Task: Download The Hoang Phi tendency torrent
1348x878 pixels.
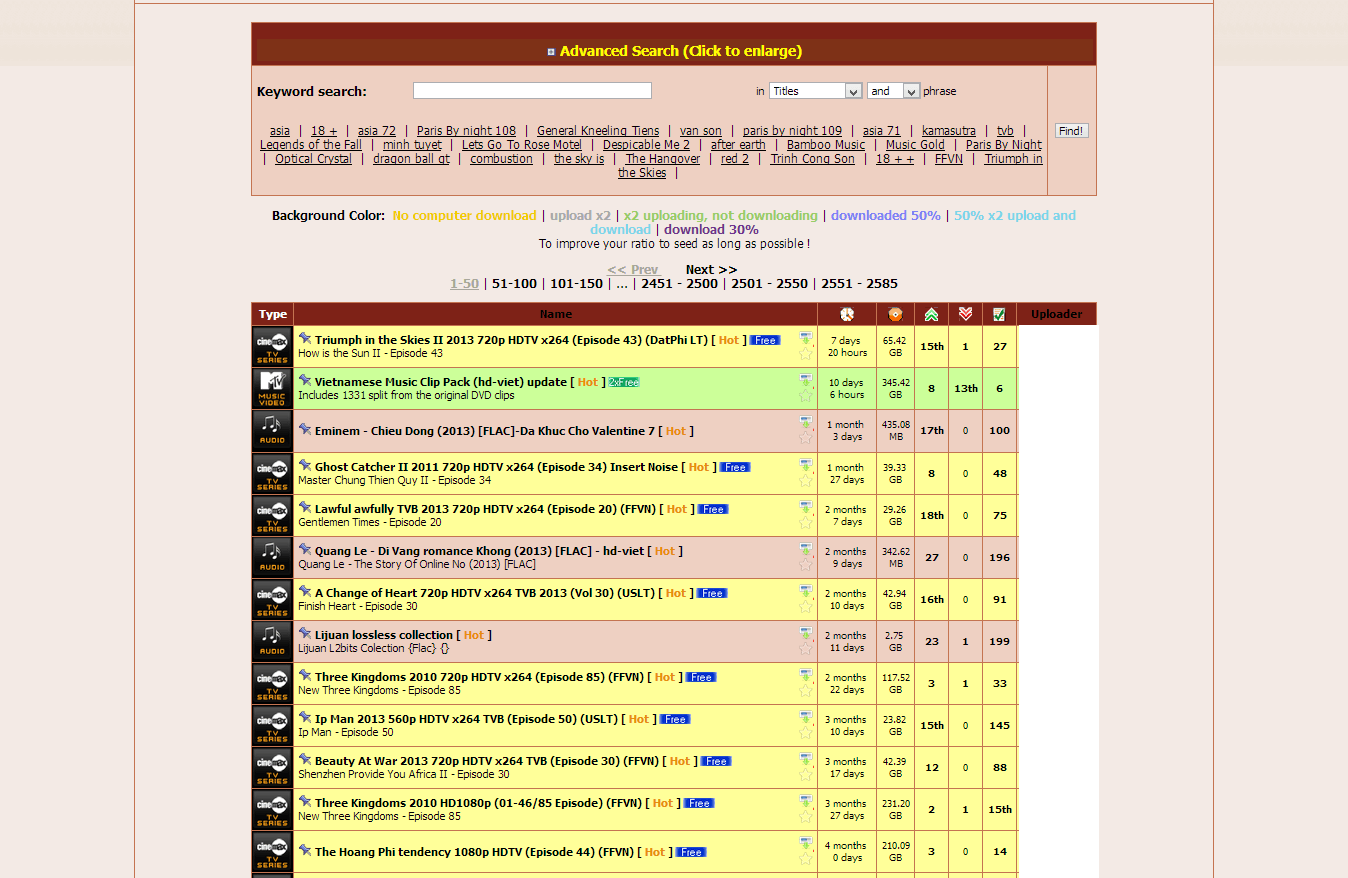Action: tap(806, 842)
